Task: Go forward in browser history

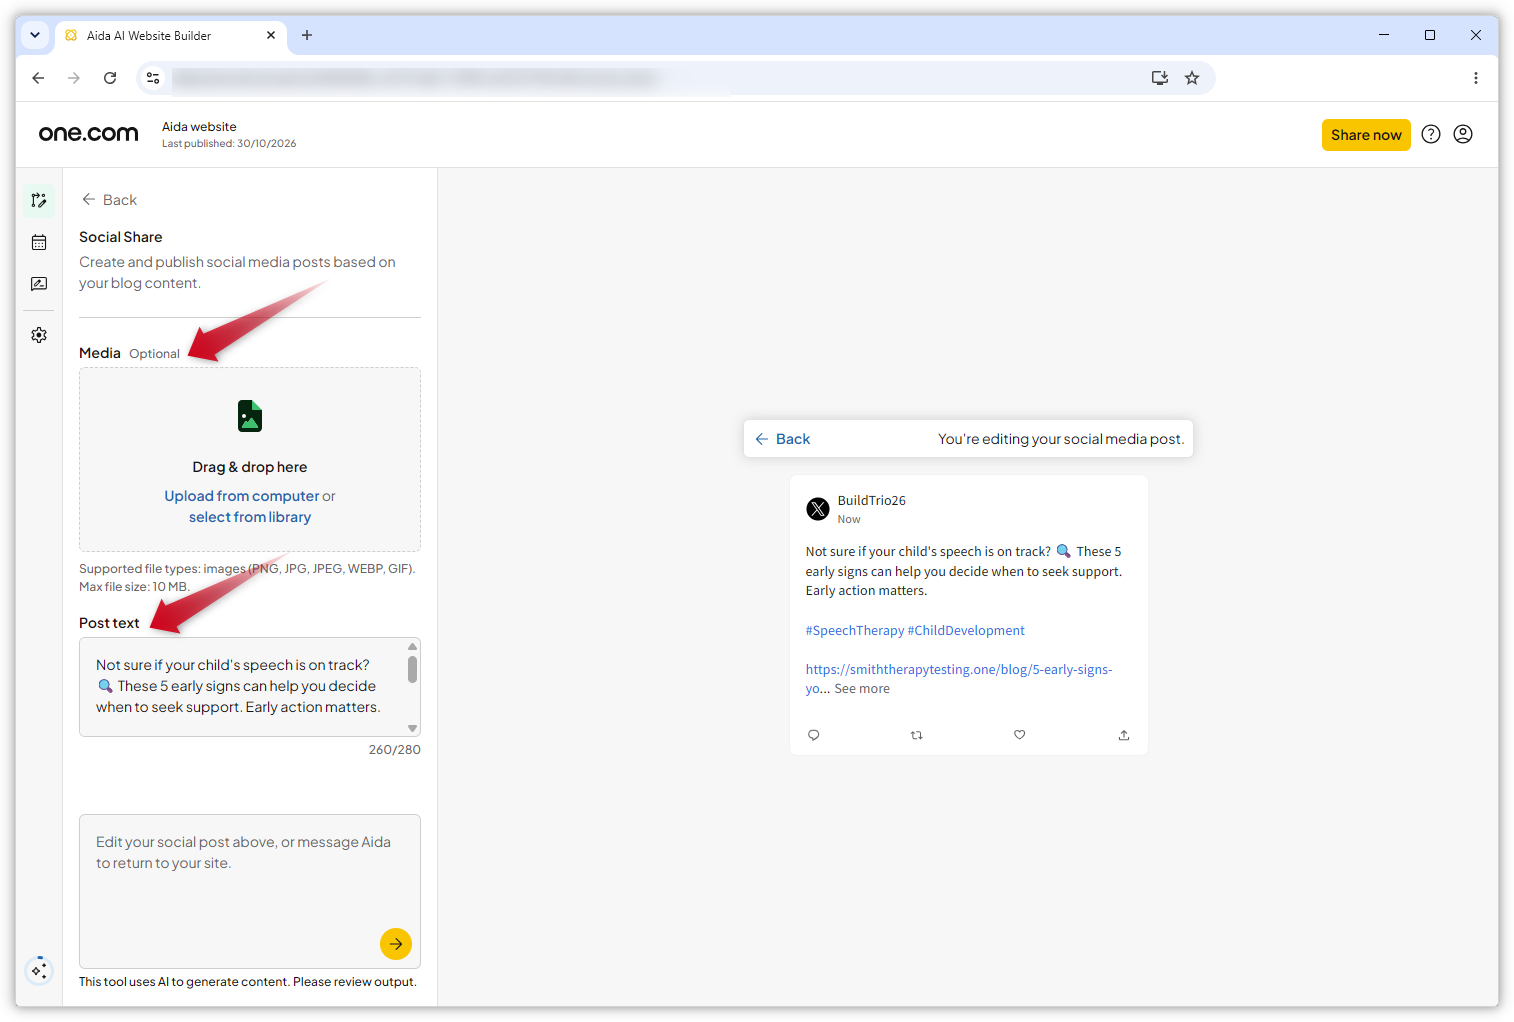Action: pos(74,78)
